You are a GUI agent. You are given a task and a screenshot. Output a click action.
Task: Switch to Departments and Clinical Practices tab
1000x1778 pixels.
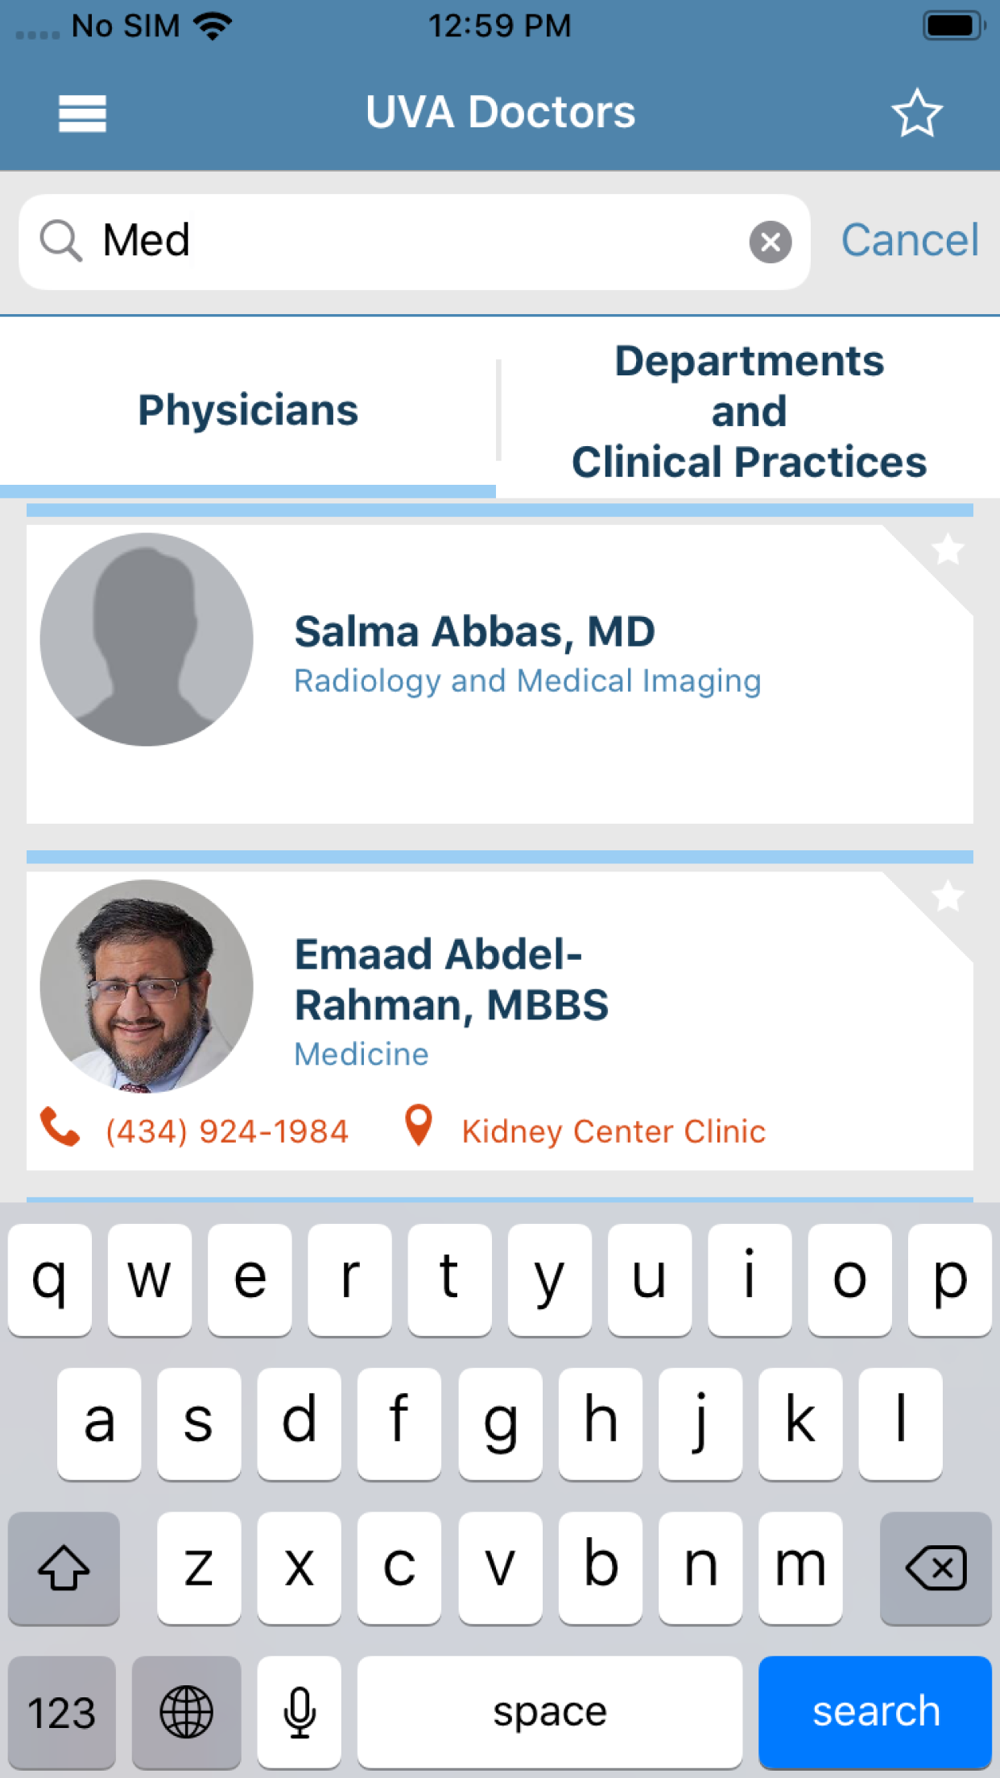coord(749,411)
